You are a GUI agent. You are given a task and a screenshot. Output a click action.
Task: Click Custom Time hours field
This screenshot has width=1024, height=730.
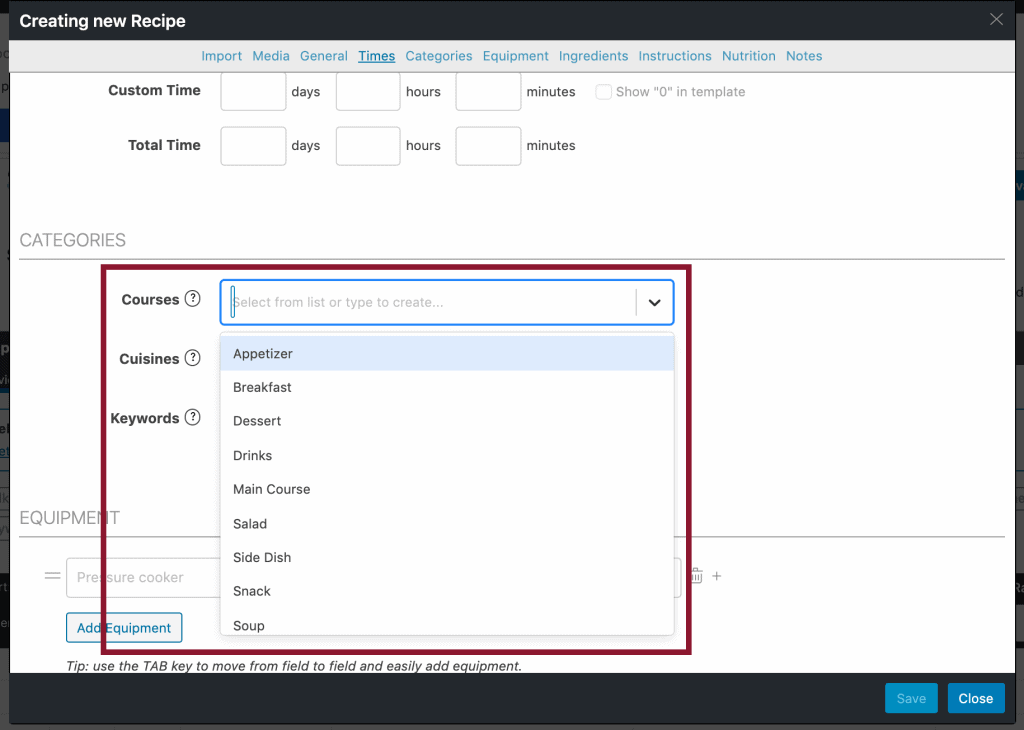(368, 91)
